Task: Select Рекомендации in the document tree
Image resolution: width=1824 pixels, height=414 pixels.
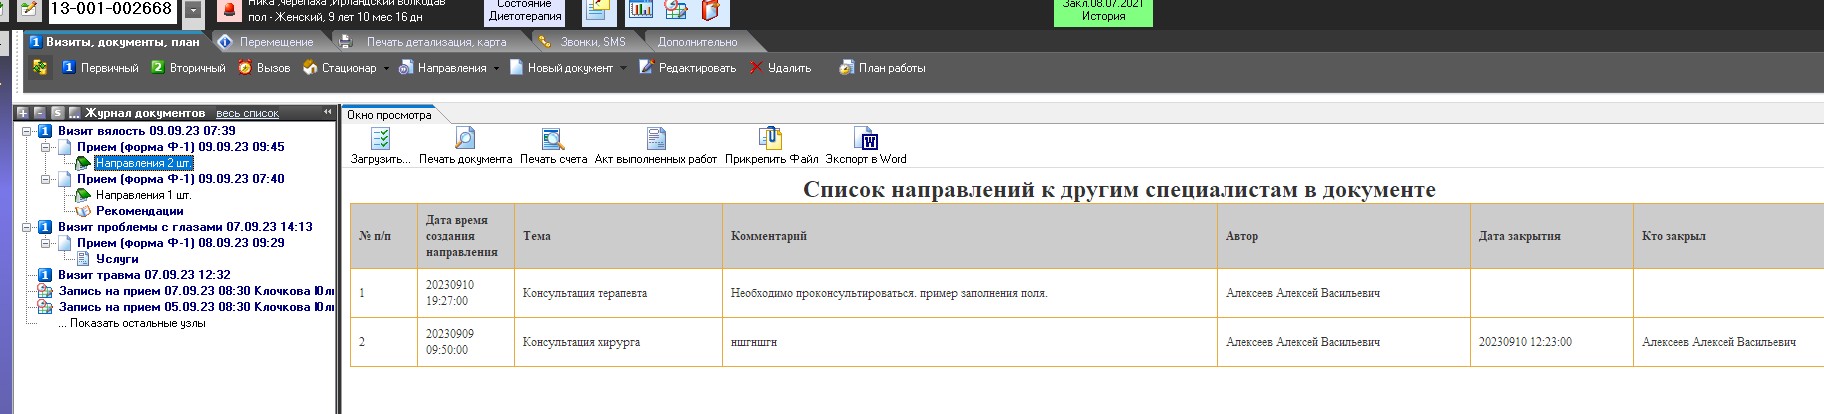Action: tap(139, 211)
